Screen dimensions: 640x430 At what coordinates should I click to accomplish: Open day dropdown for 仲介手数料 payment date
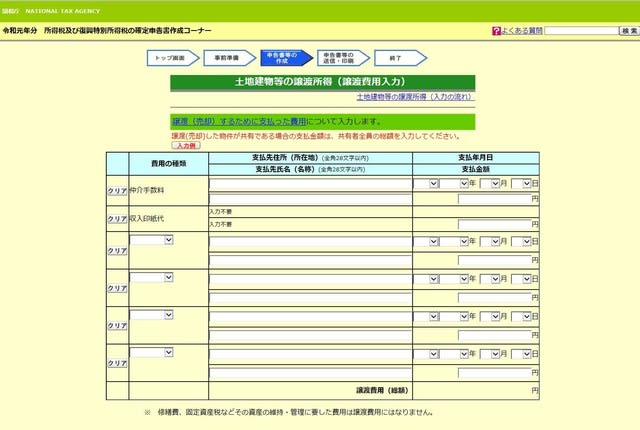pos(521,184)
